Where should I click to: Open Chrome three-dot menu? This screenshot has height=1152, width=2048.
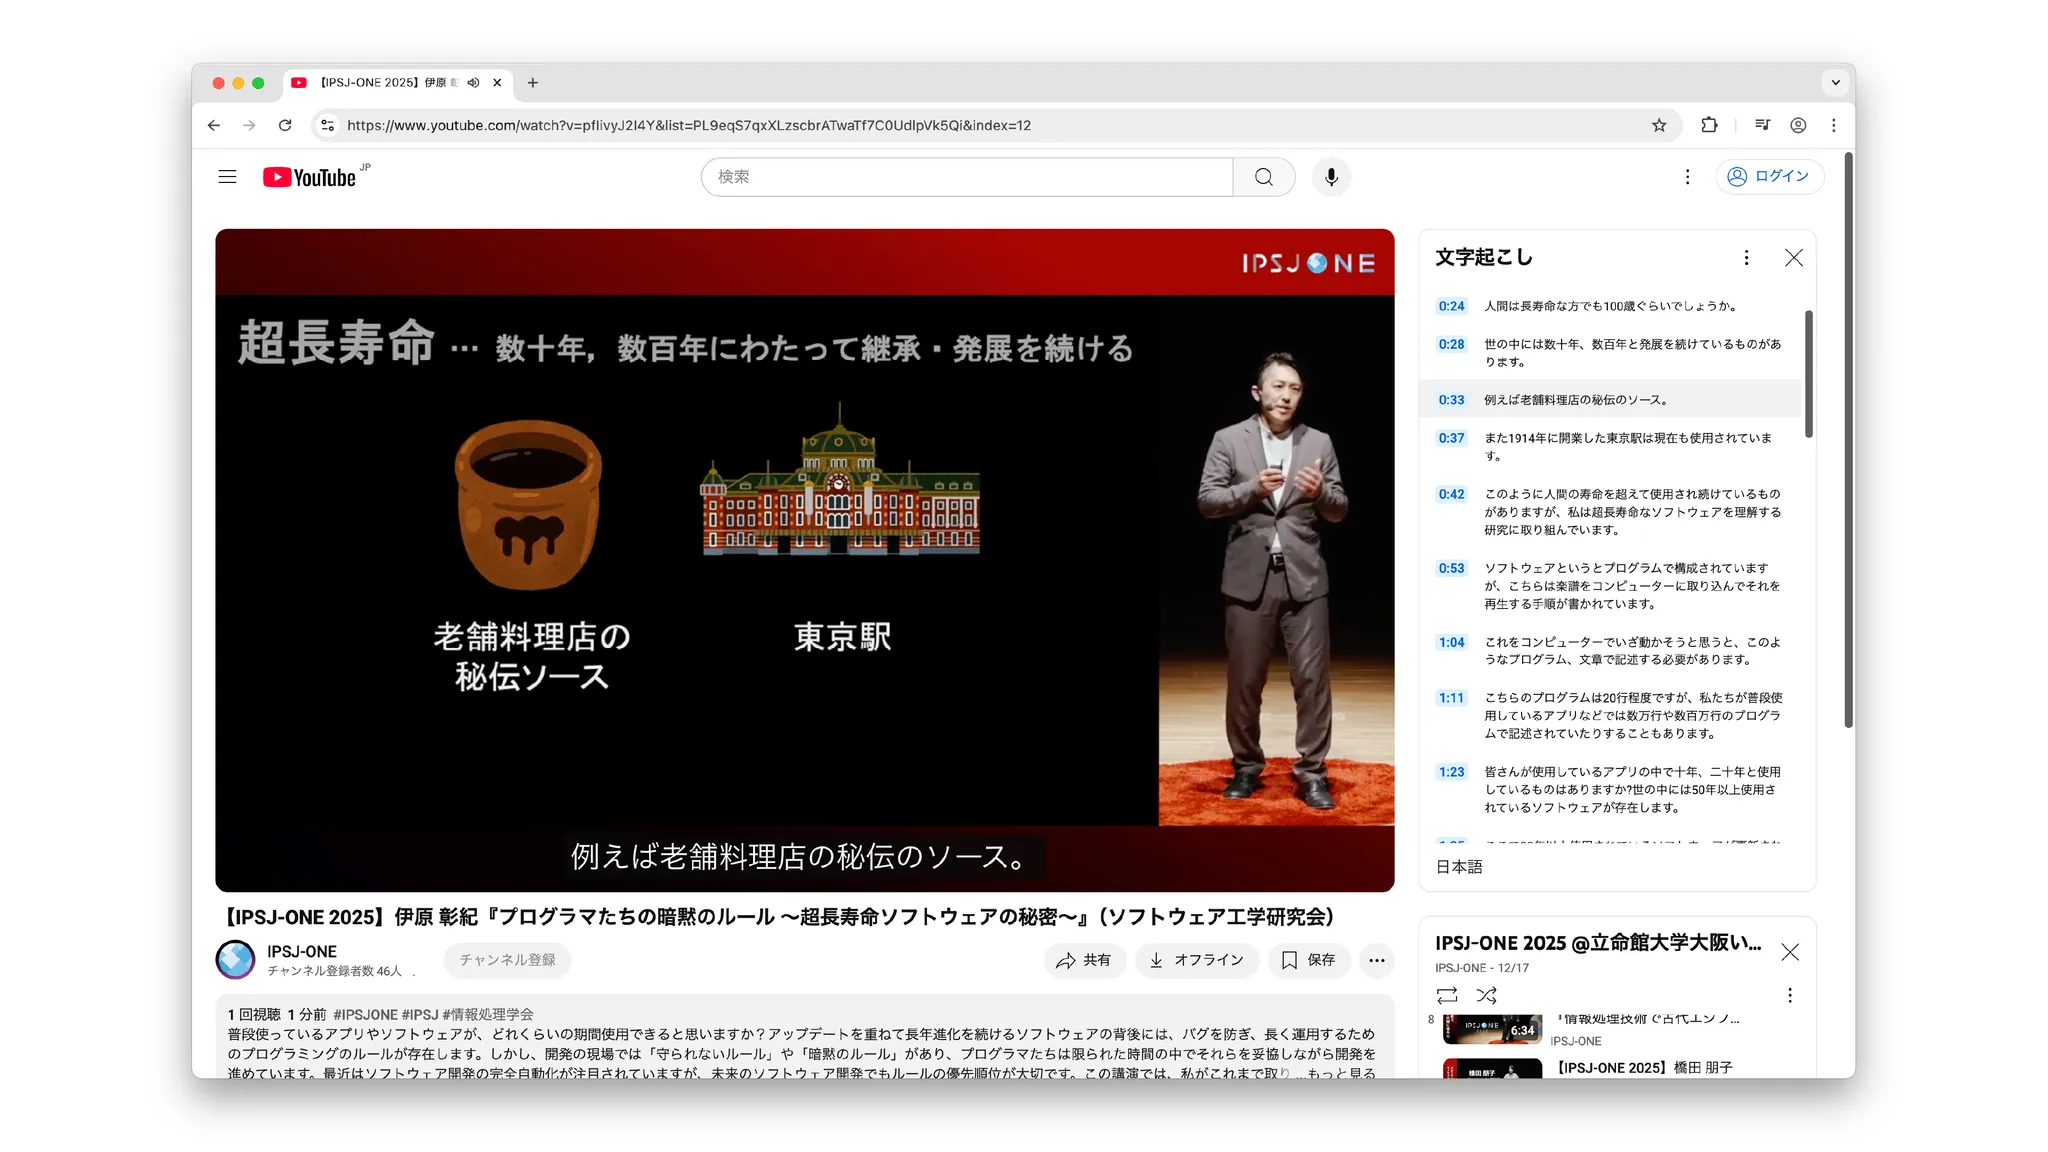coord(1833,125)
